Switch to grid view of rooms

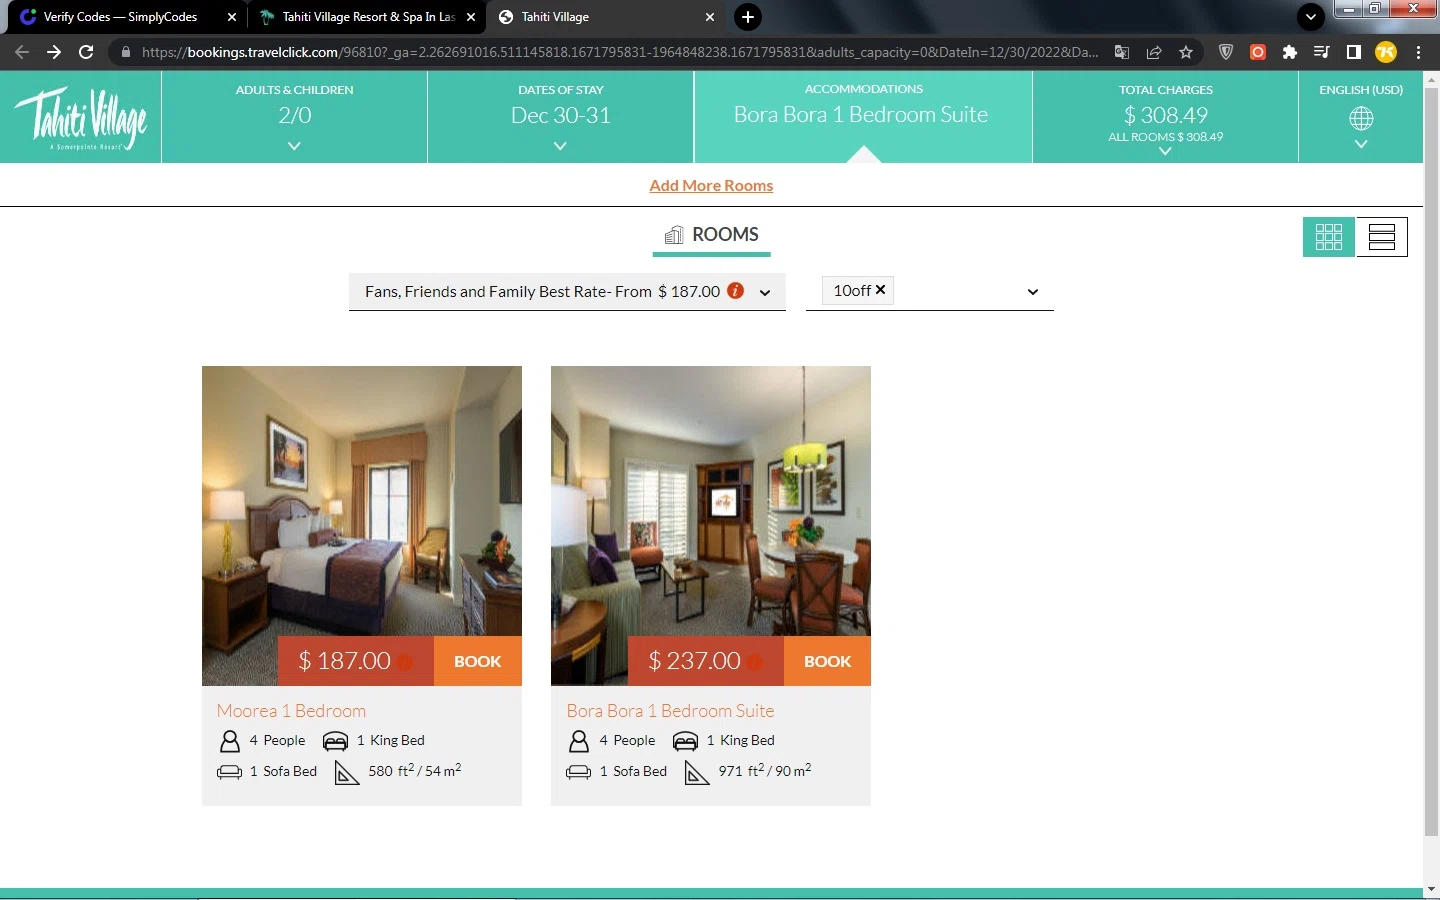pos(1328,237)
